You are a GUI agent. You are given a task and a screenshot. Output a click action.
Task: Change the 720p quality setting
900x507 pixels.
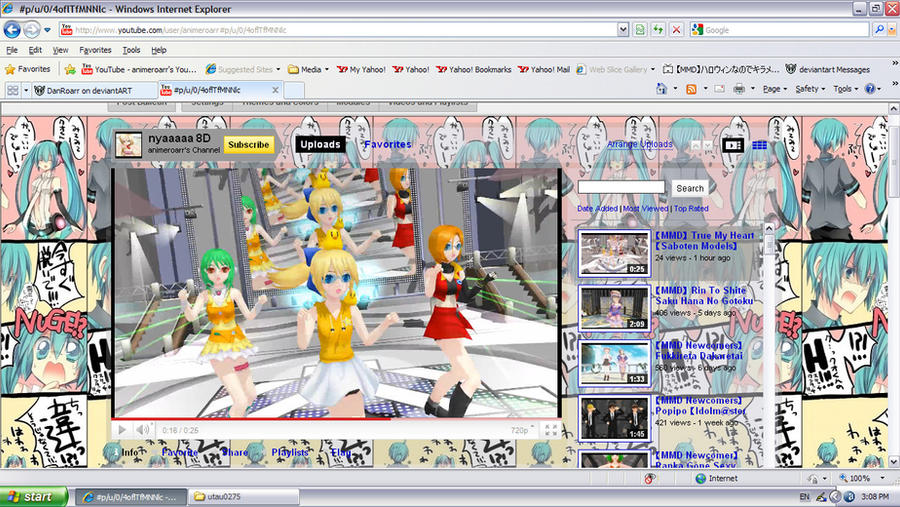[522, 430]
